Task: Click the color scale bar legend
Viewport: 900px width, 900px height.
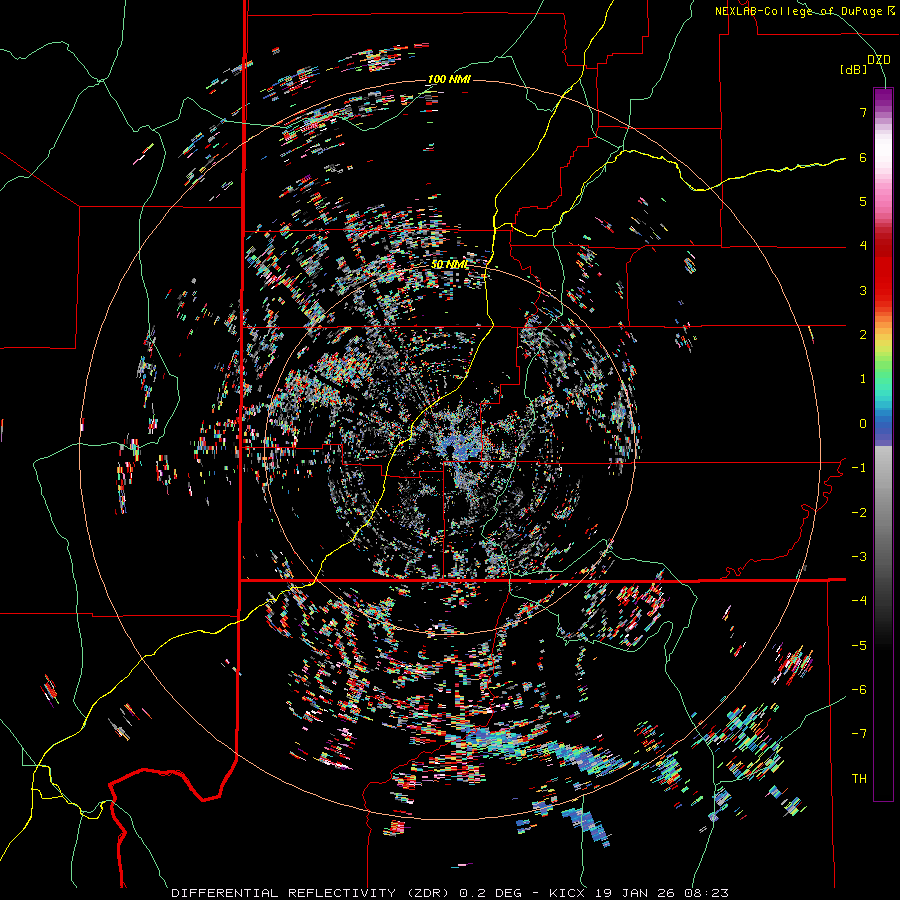Action: pyautogui.click(x=883, y=444)
